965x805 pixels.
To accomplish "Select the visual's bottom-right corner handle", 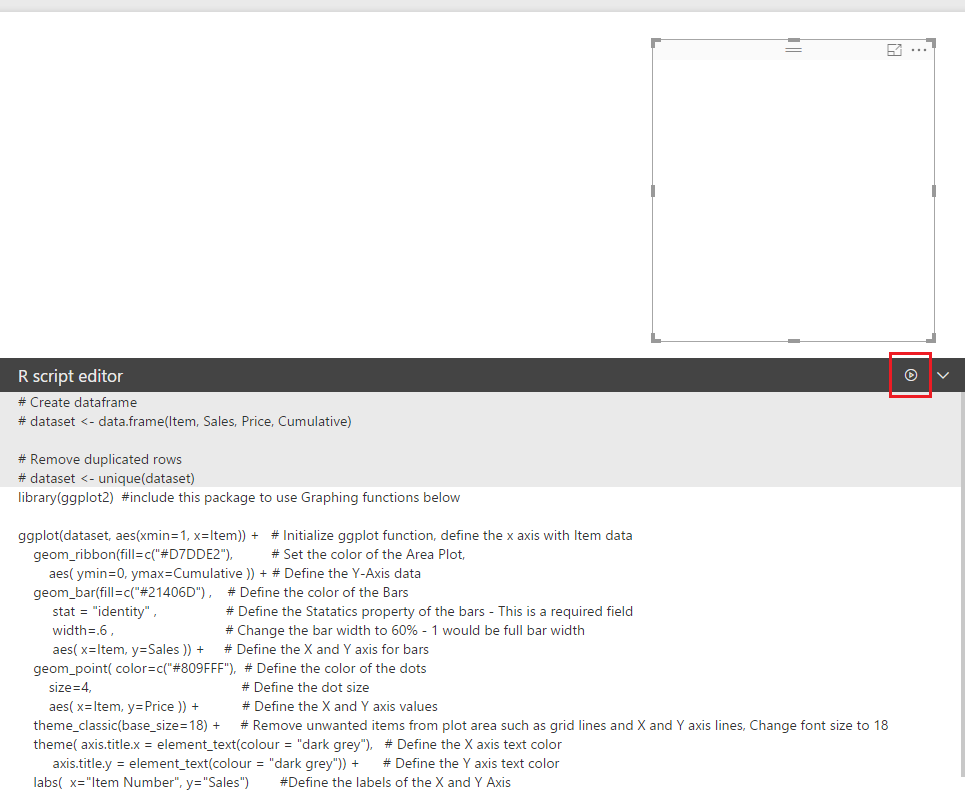I will (x=932, y=338).
